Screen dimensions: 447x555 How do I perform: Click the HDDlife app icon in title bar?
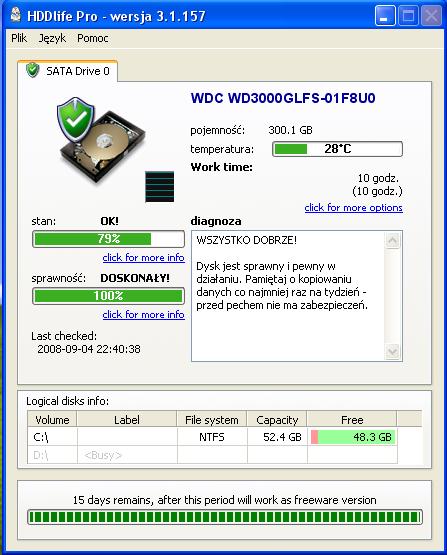point(15,15)
